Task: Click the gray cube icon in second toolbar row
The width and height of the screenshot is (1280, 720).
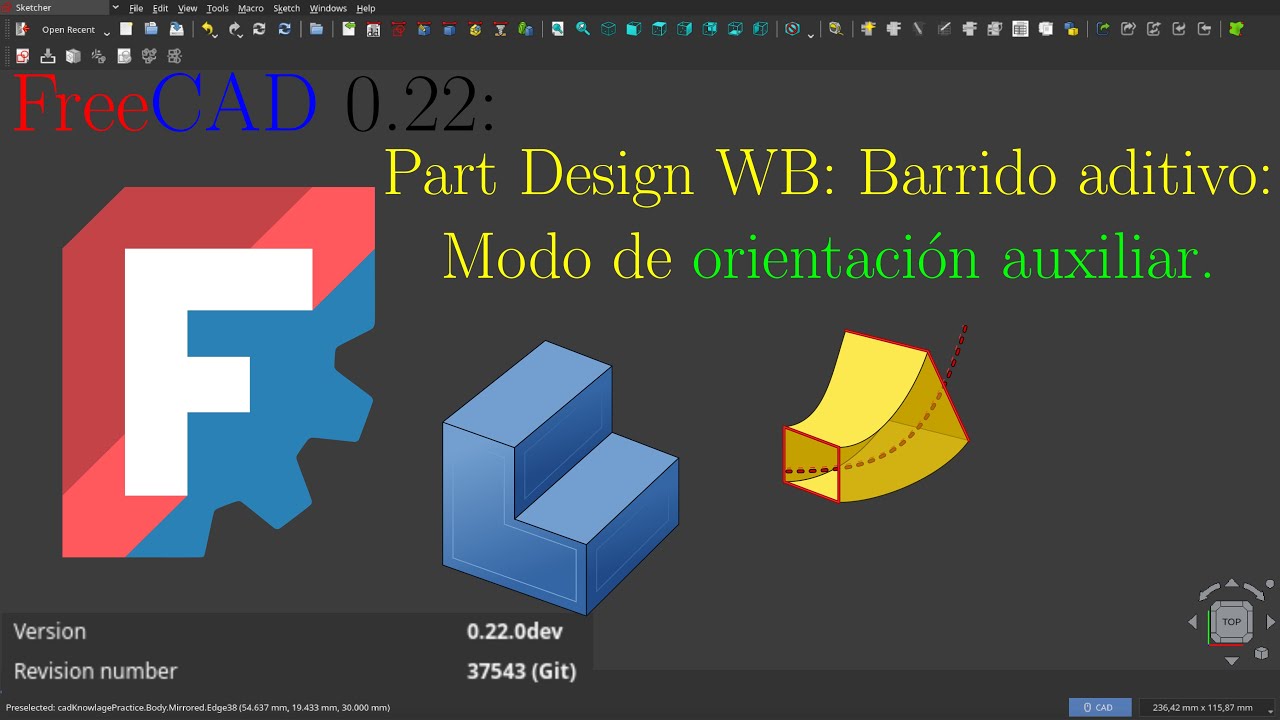Action: (x=72, y=56)
